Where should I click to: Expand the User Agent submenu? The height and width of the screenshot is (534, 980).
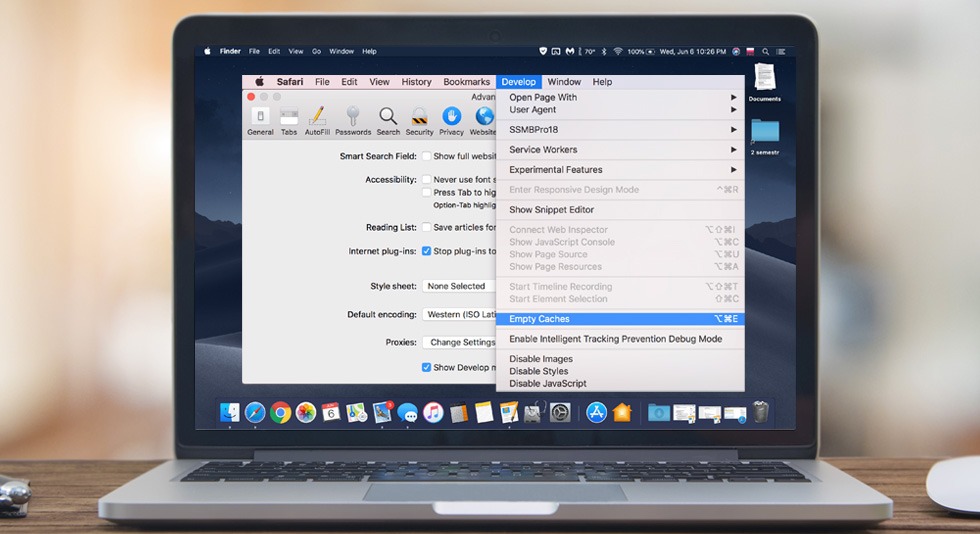[x=620, y=109]
